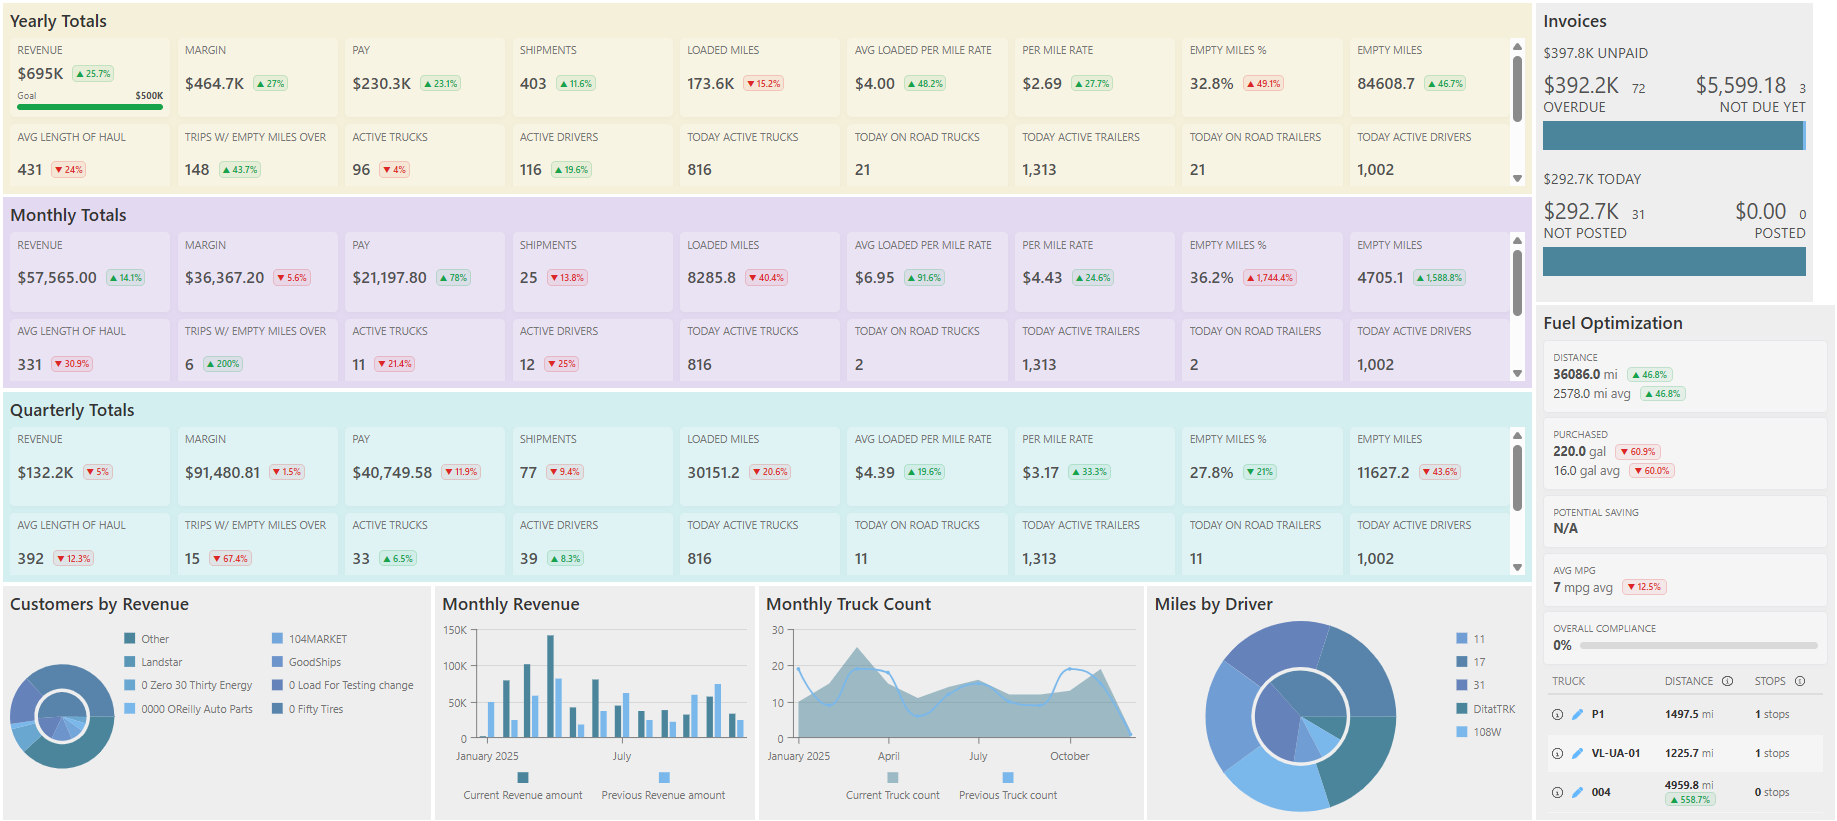1837x821 pixels.
Task: Click the Truck column header
Action: click(1568, 681)
